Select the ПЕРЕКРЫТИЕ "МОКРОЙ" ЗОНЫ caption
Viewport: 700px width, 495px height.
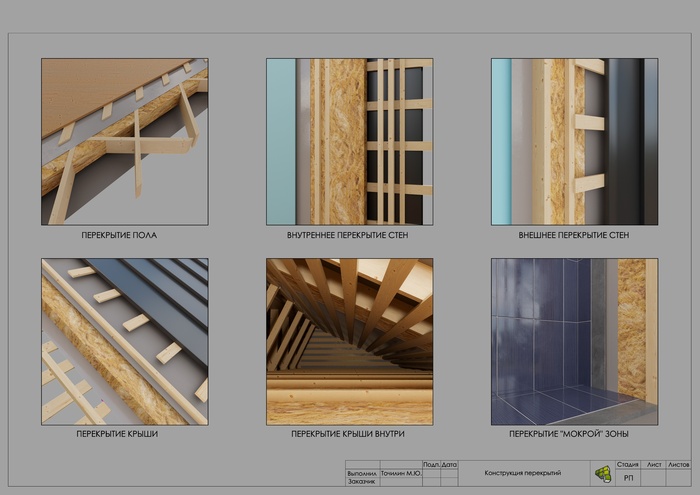tap(568, 435)
